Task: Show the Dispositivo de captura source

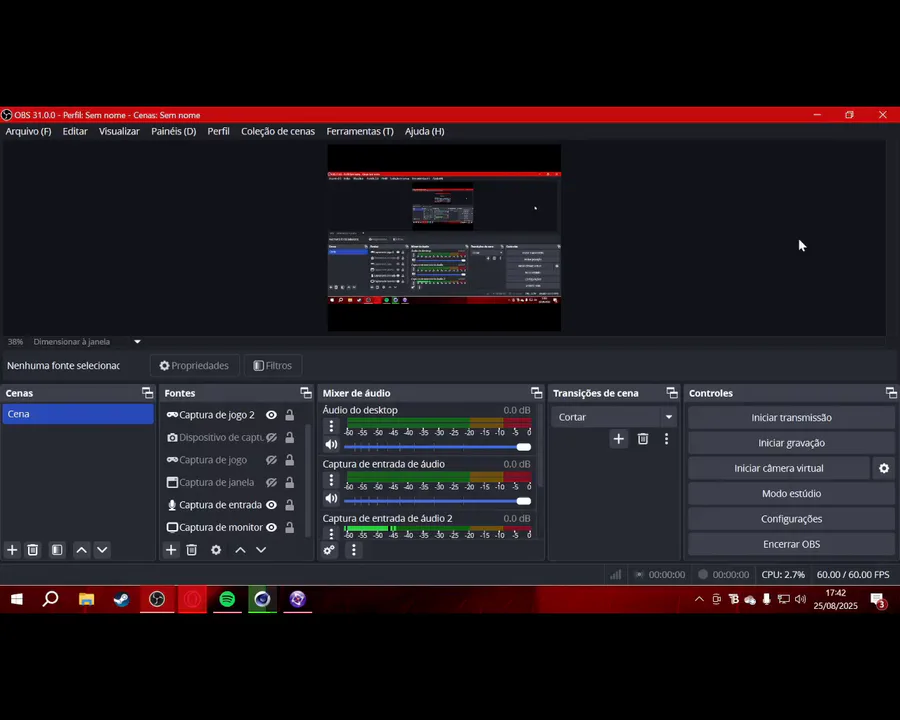Action: tap(271, 438)
